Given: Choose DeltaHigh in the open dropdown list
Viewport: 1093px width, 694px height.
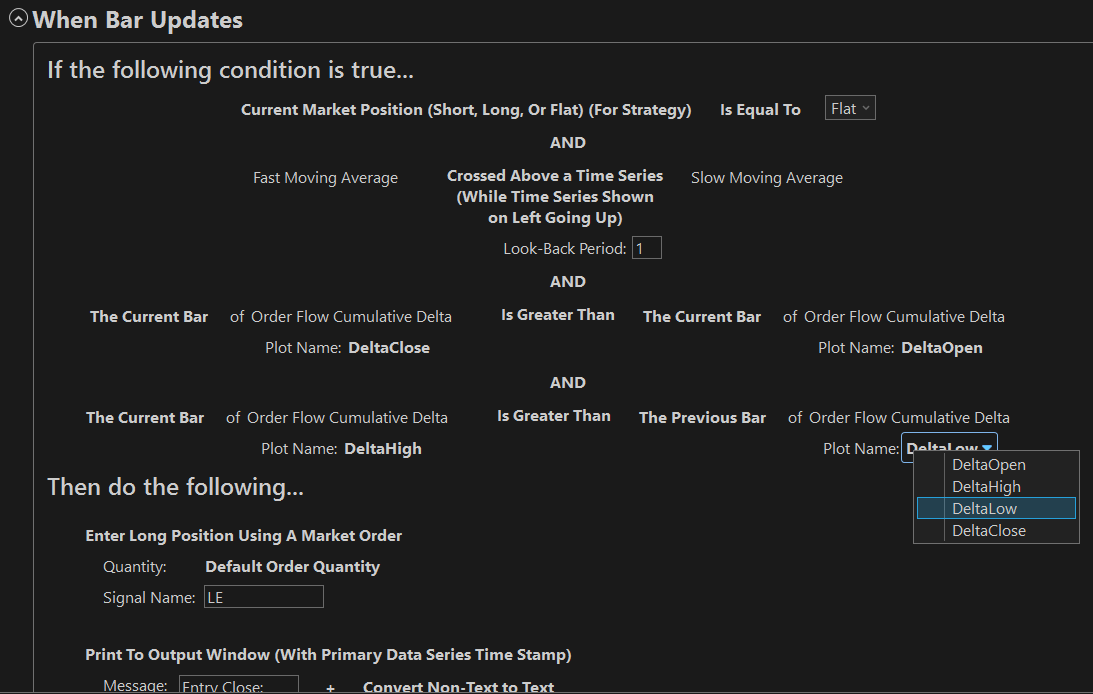Looking at the screenshot, I should pos(986,487).
